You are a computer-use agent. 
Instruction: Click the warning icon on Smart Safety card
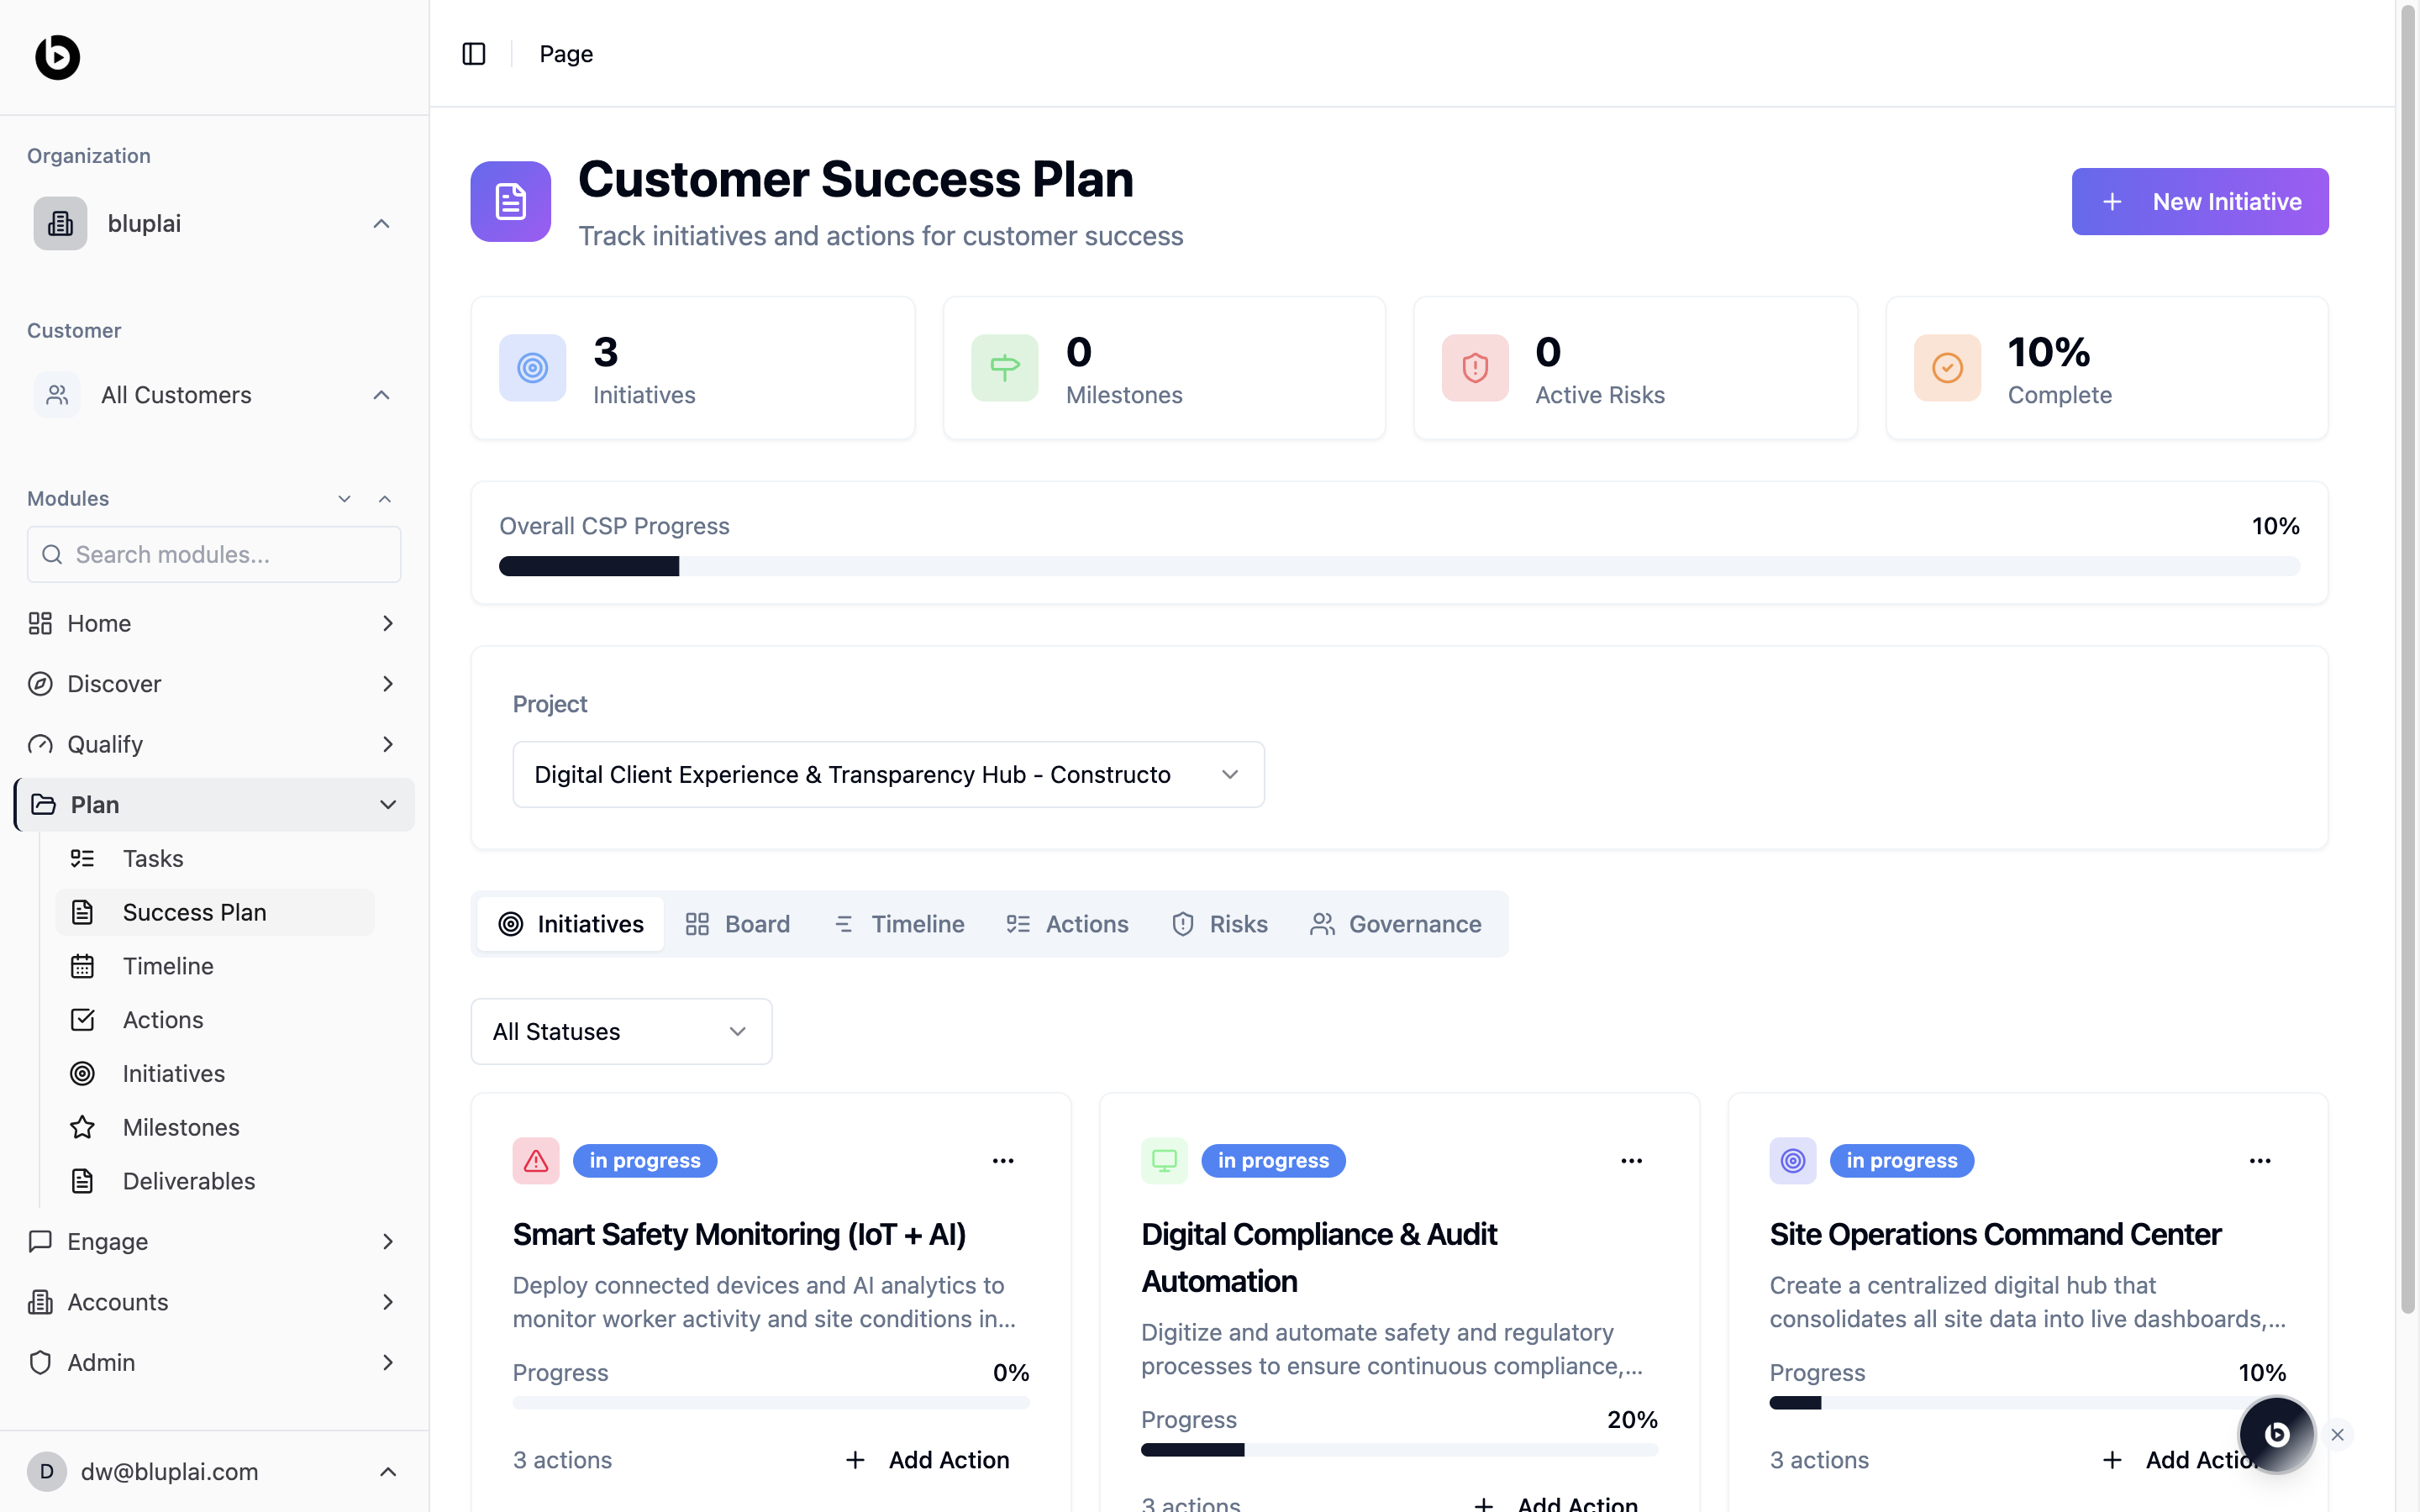536,1161
